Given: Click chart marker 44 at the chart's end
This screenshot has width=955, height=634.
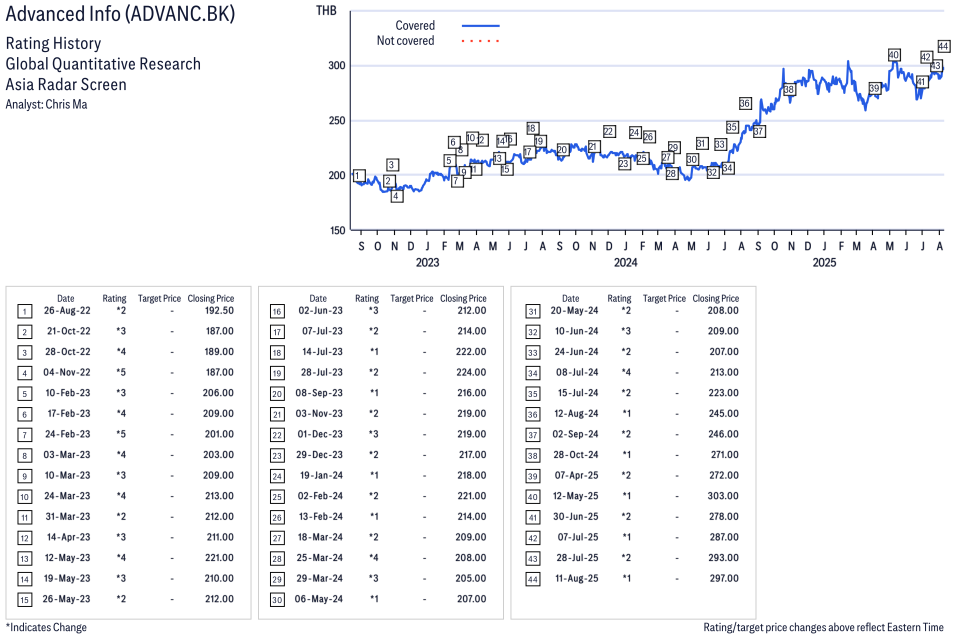Looking at the screenshot, I should point(943,46).
